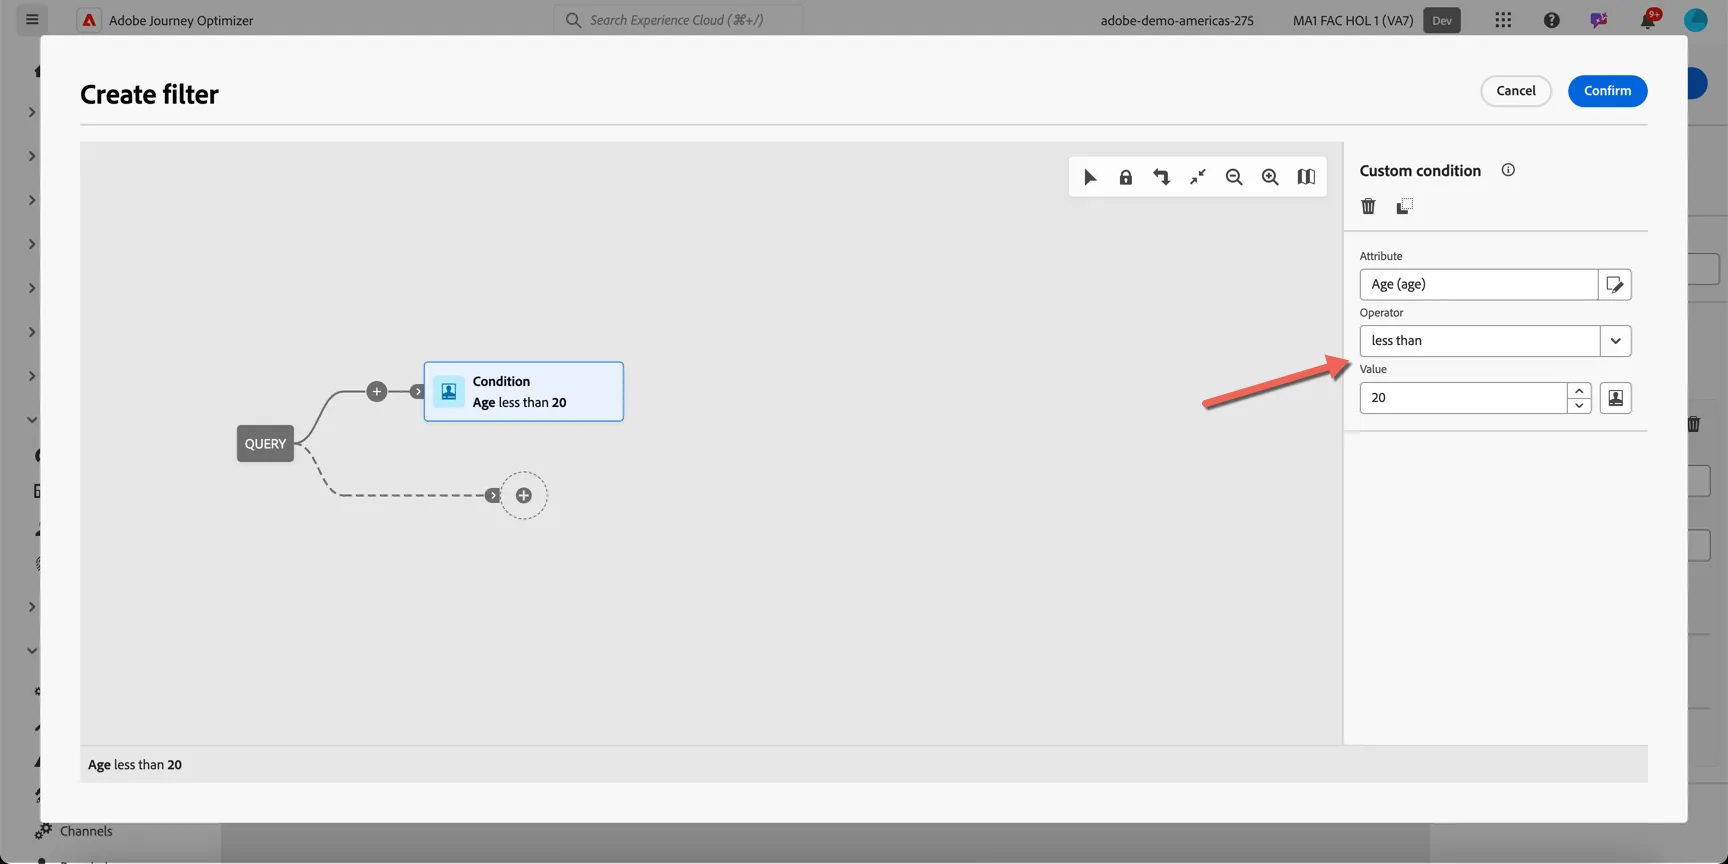Open the user profile avatar

[1696, 20]
